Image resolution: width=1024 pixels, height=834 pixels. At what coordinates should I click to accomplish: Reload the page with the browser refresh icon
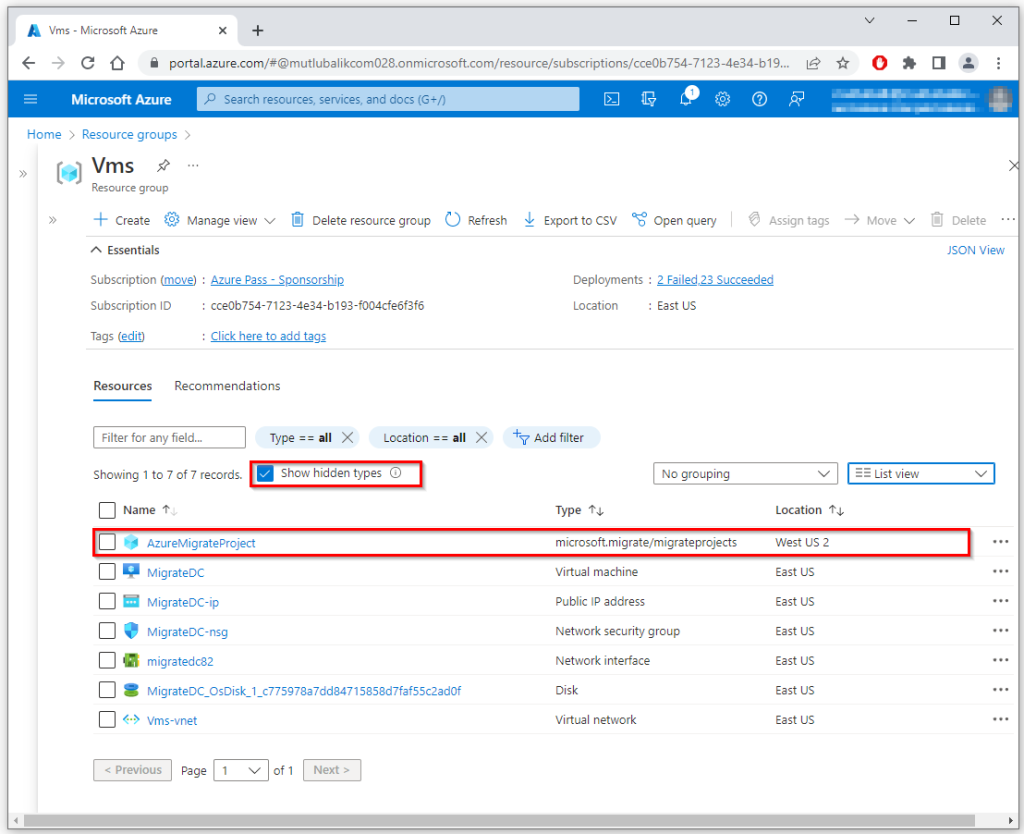[88, 63]
